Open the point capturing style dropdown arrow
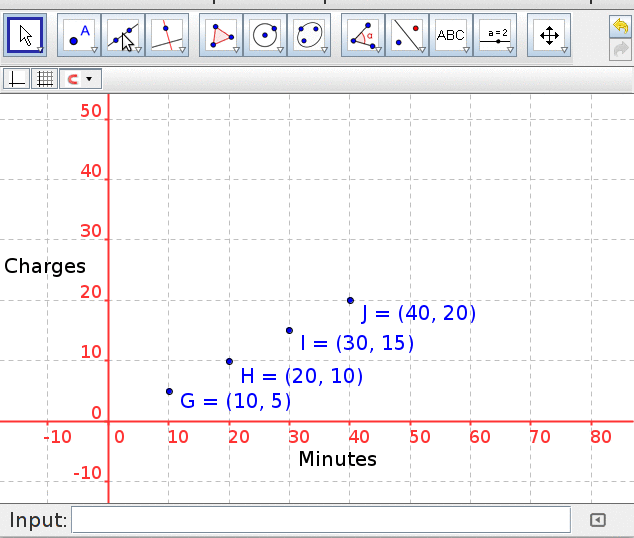This screenshot has height=538, width=634. pyautogui.click(x=90, y=79)
